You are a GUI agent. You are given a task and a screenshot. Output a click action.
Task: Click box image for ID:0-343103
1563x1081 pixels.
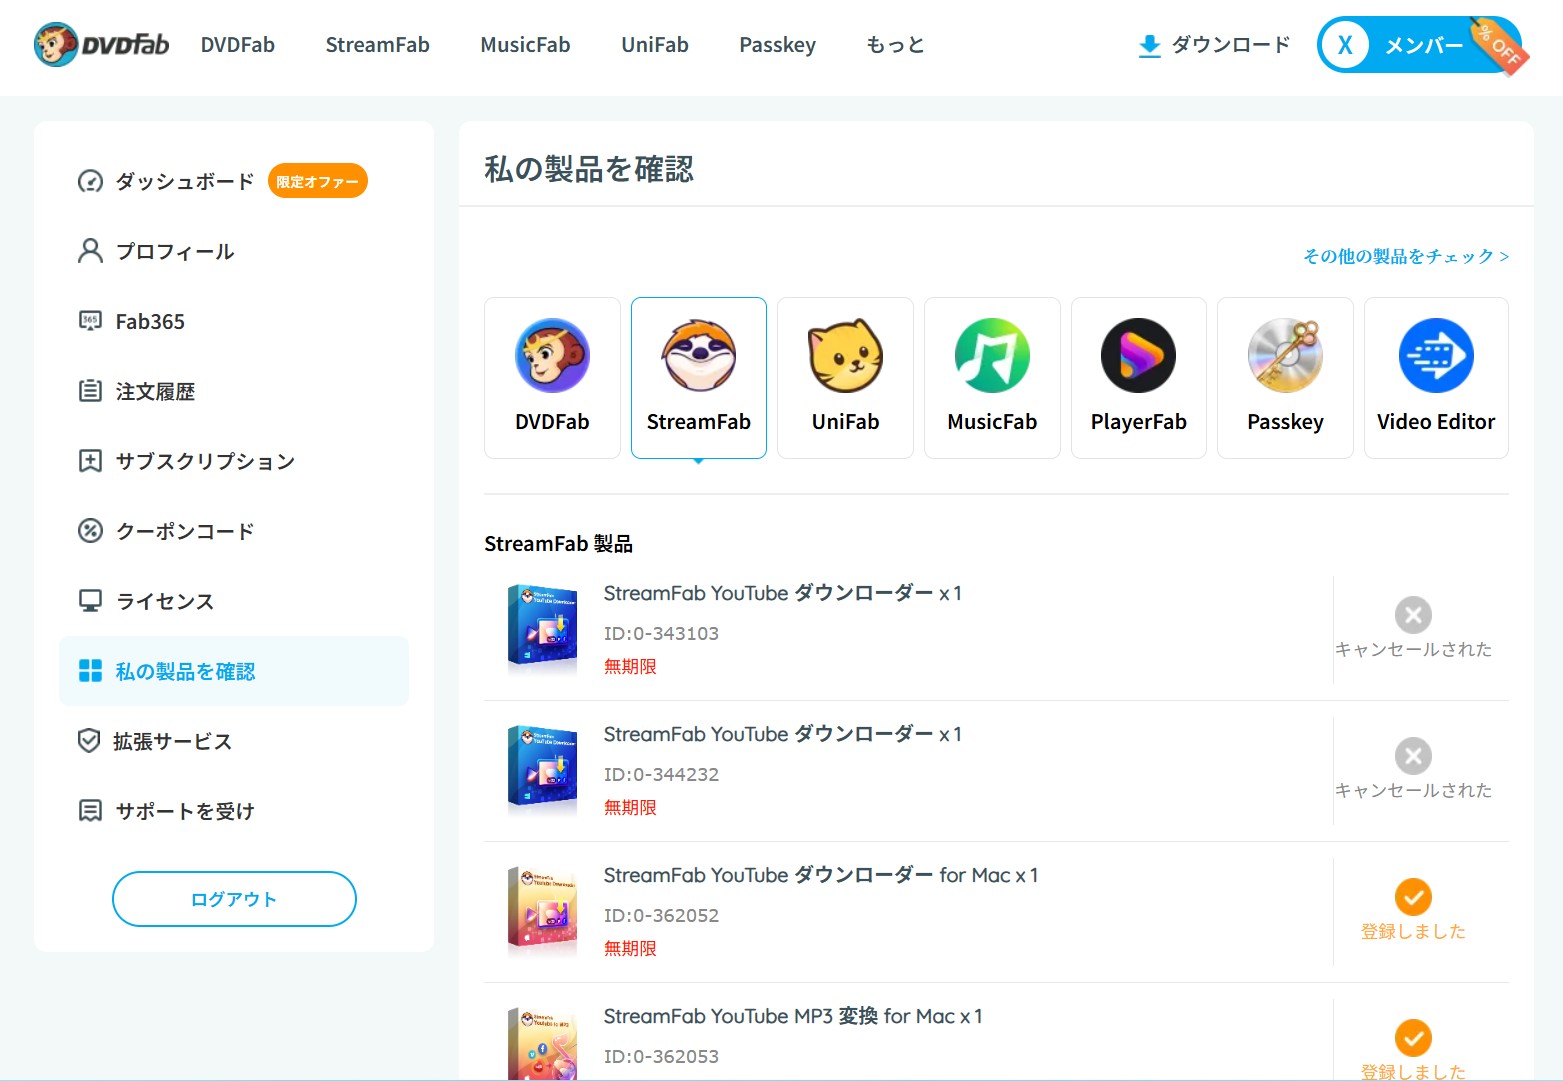542,627
